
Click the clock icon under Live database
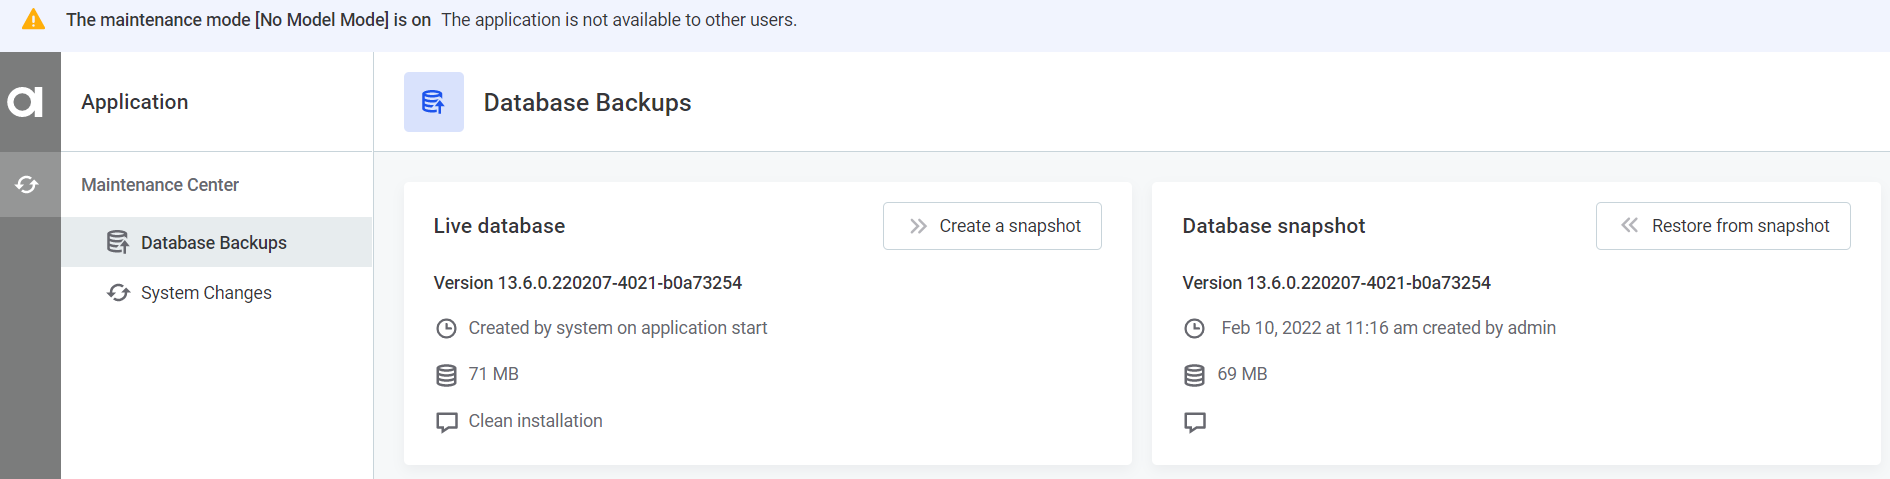[x=446, y=328]
